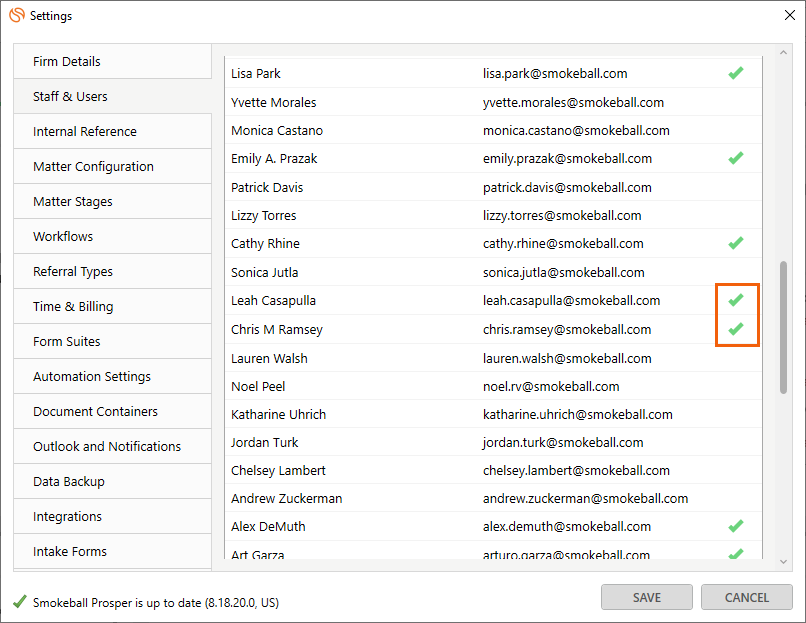Select the Monica Castano staff row
The image size is (806, 623).
coord(493,130)
